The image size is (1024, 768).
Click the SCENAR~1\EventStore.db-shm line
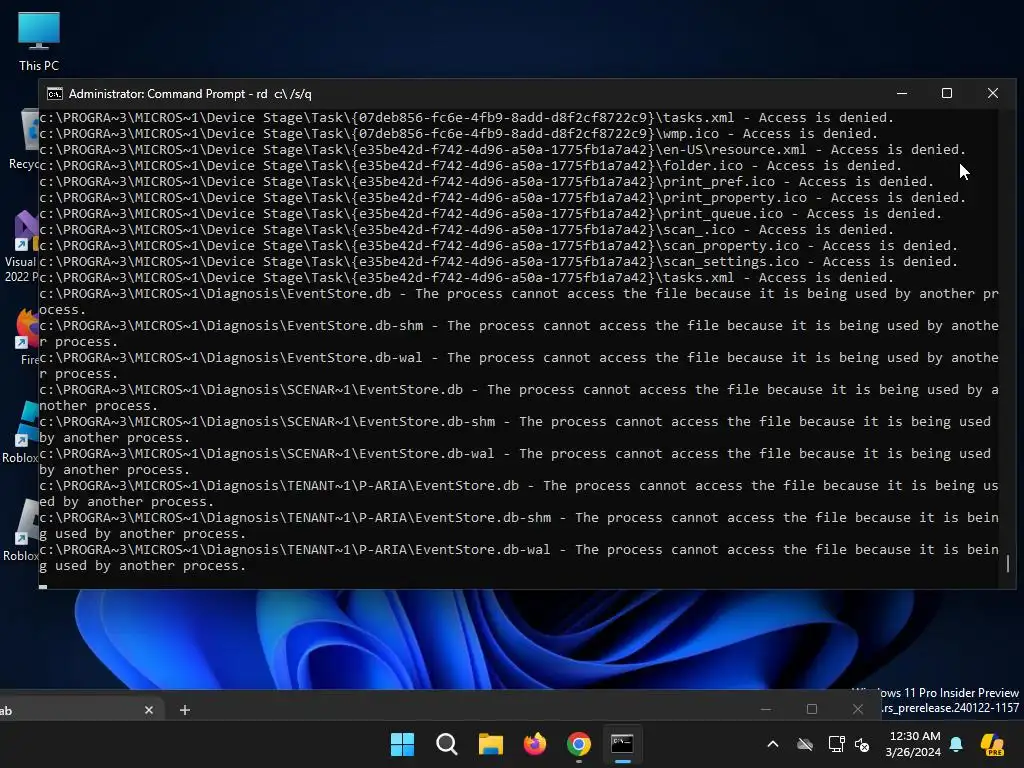coord(515,430)
